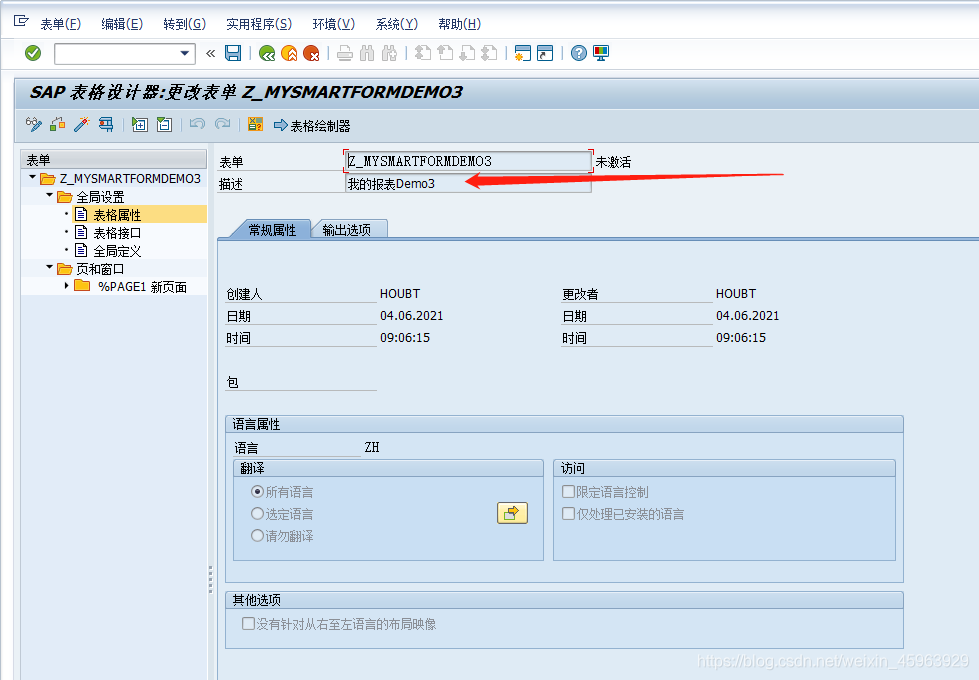Collapse the 页和窗口 folder node
979x680 pixels.
(49, 268)
